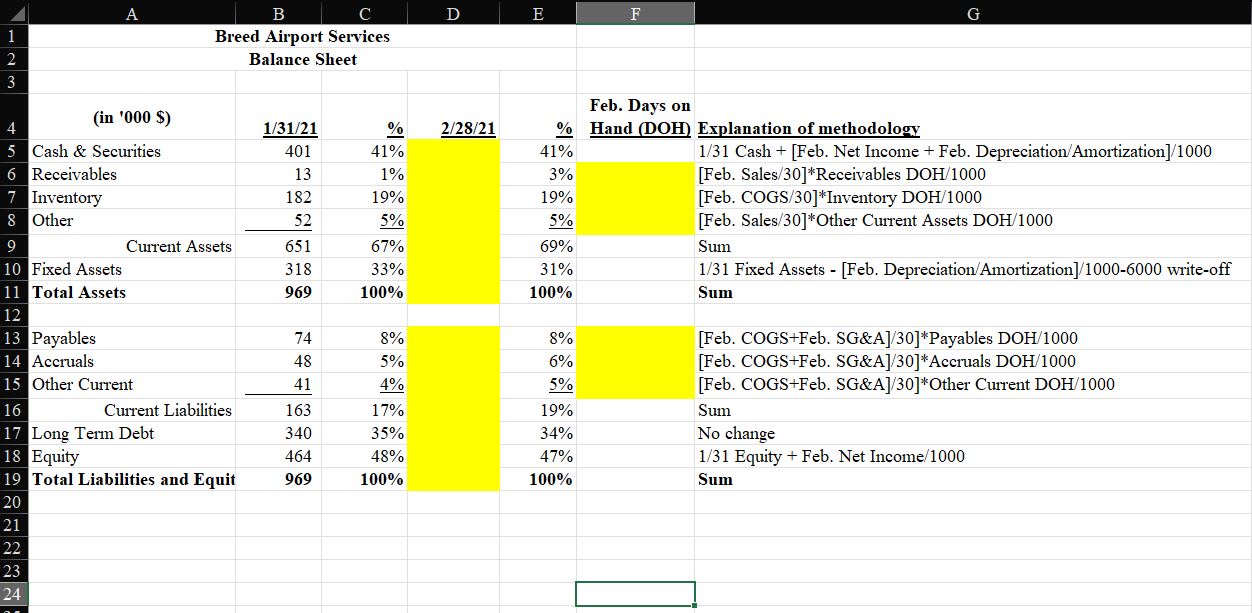Viewport: 1252px width, 613px height.
Task: Select row 12 header
Action: coord(14,315)
